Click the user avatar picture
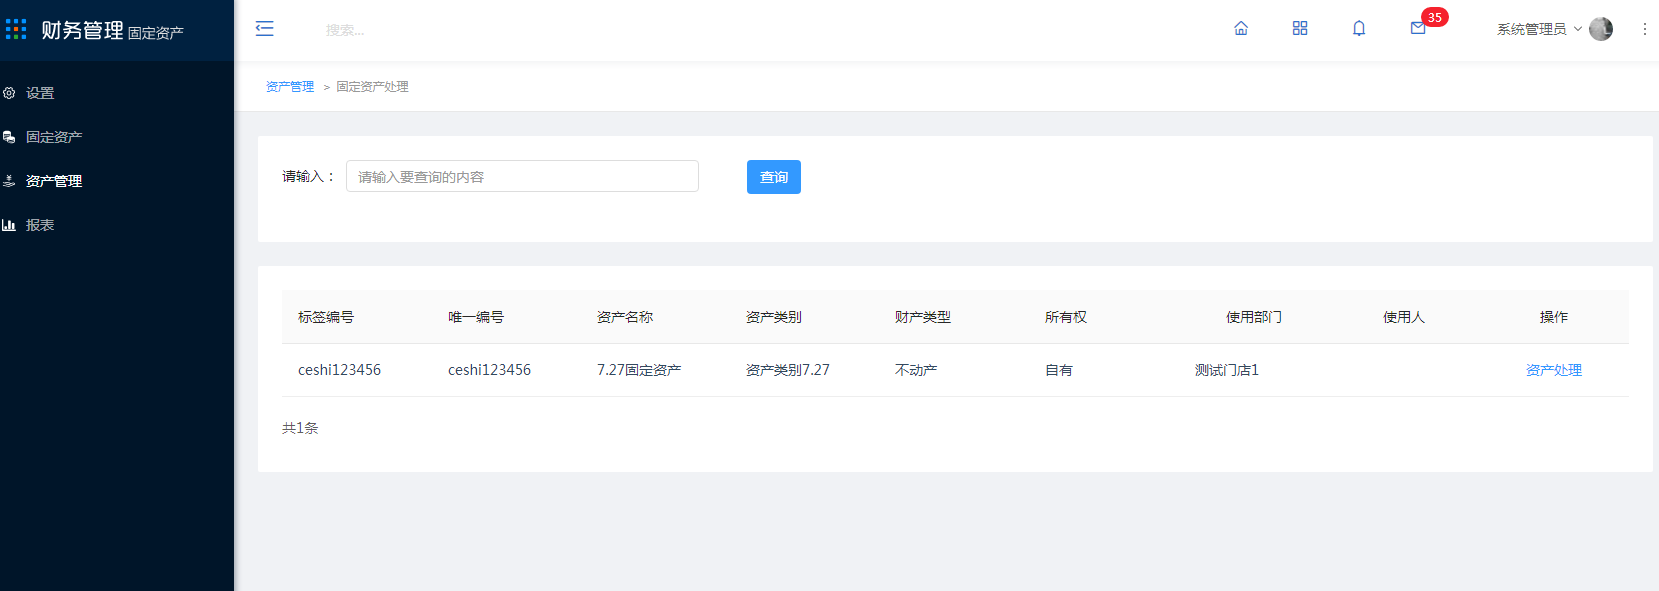 pyautogui.click(x=1601, y=29)
